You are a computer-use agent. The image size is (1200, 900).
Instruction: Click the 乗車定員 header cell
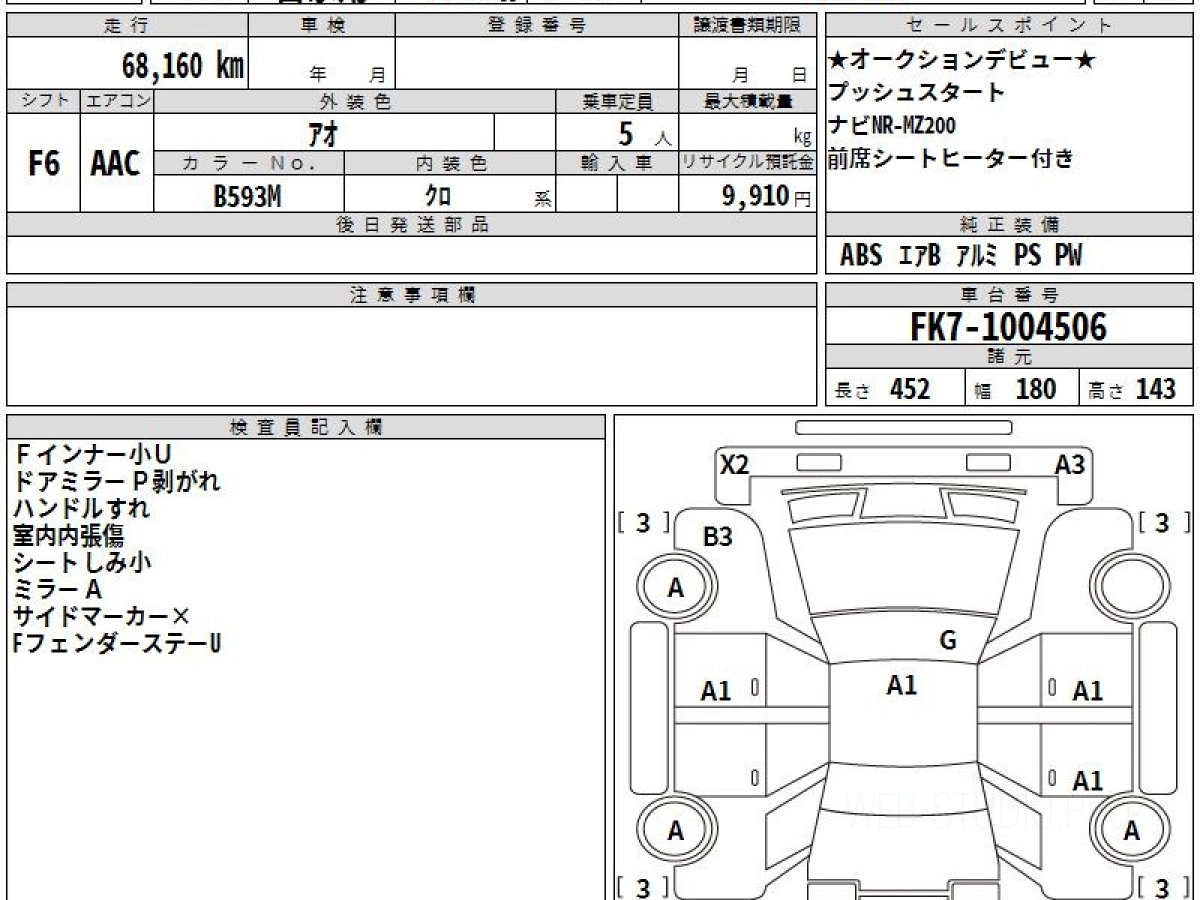click(x=617, y=101)
